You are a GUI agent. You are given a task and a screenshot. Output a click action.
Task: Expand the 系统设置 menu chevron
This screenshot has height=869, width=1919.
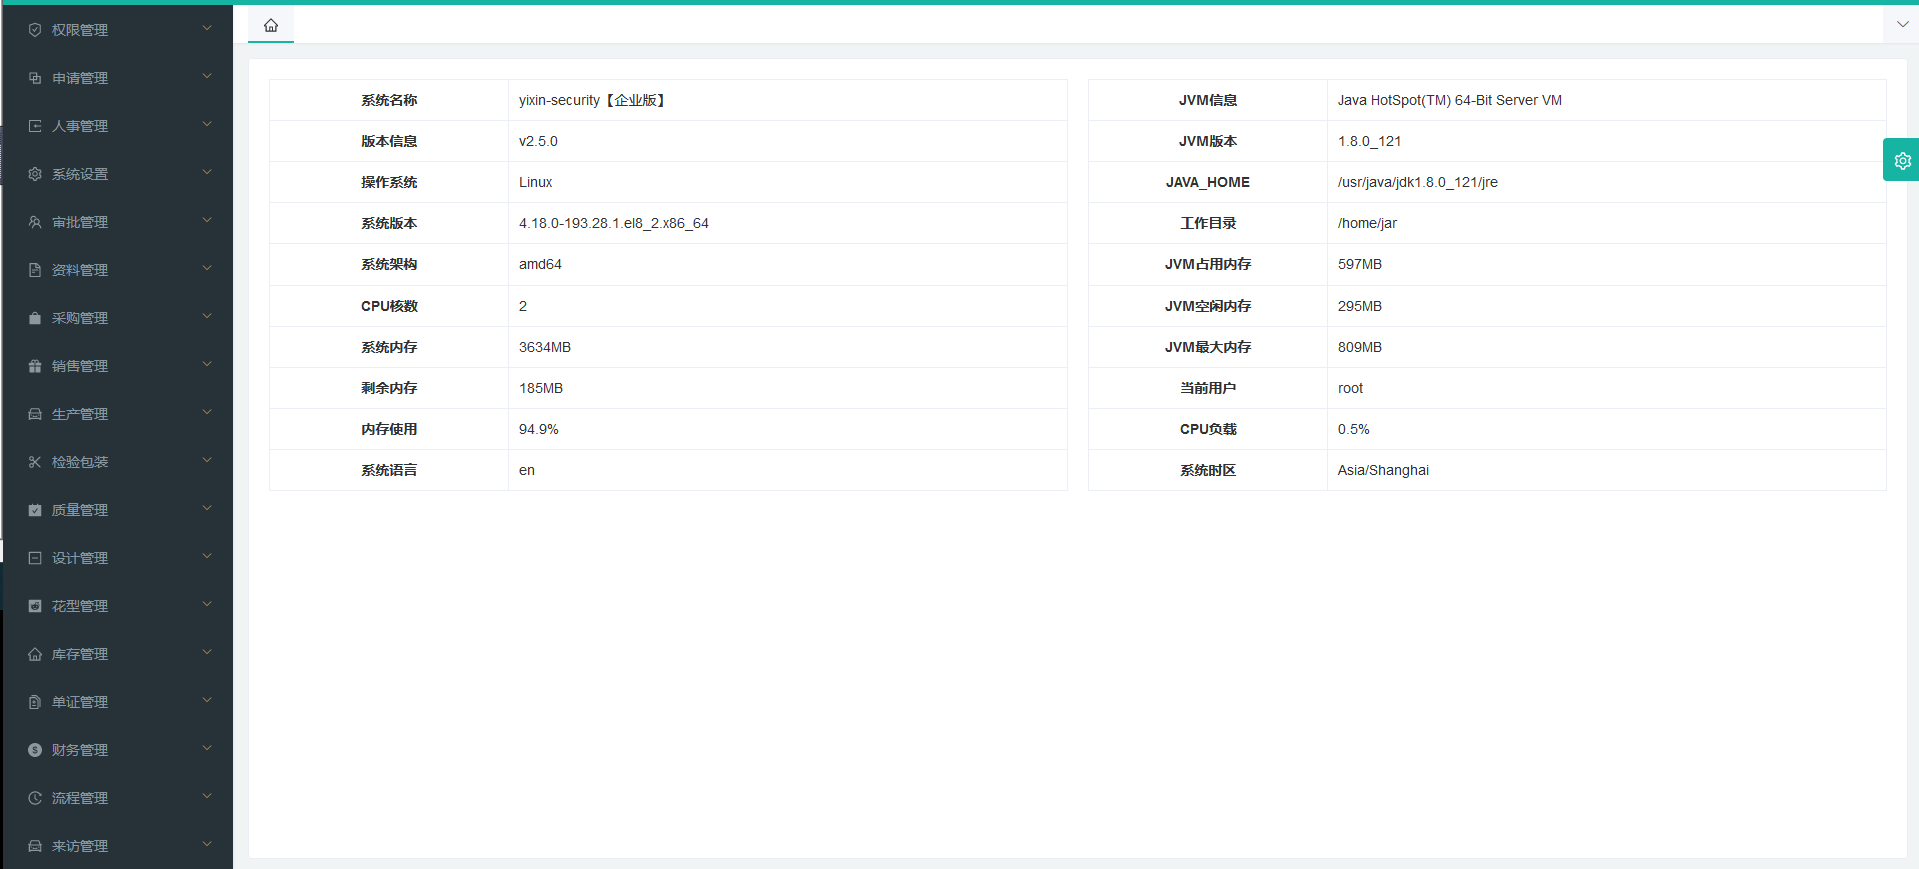(207, 172)
